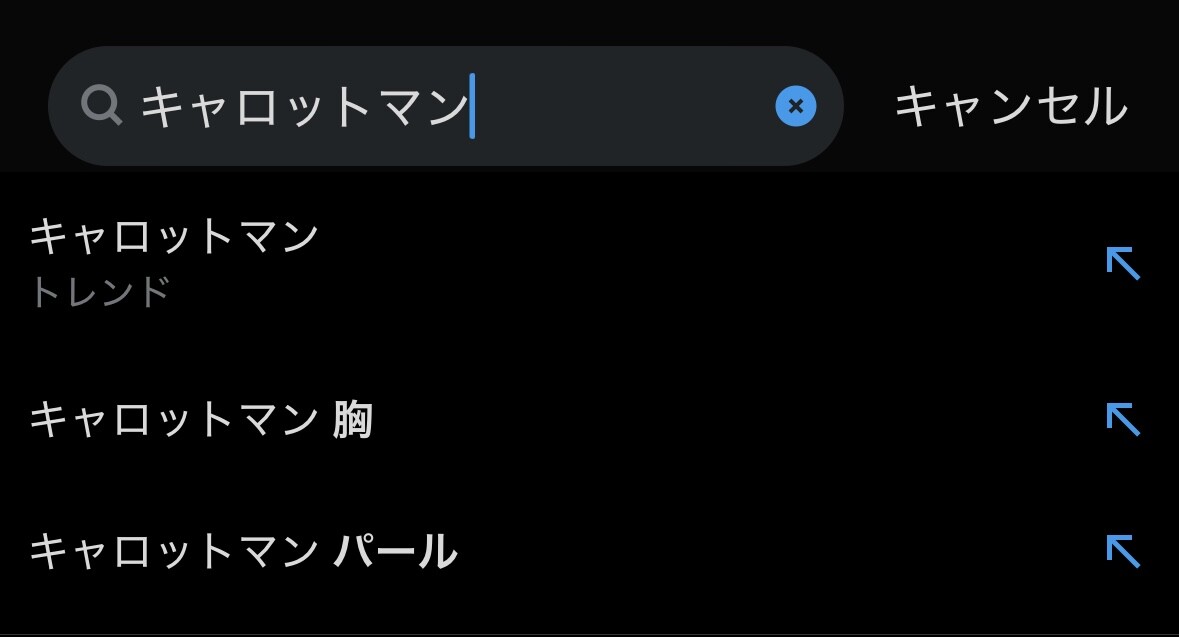Fill search with キャロットマン trend arrow
Viewport: 1179px width, 637px height.
(x=1123, y=263)
